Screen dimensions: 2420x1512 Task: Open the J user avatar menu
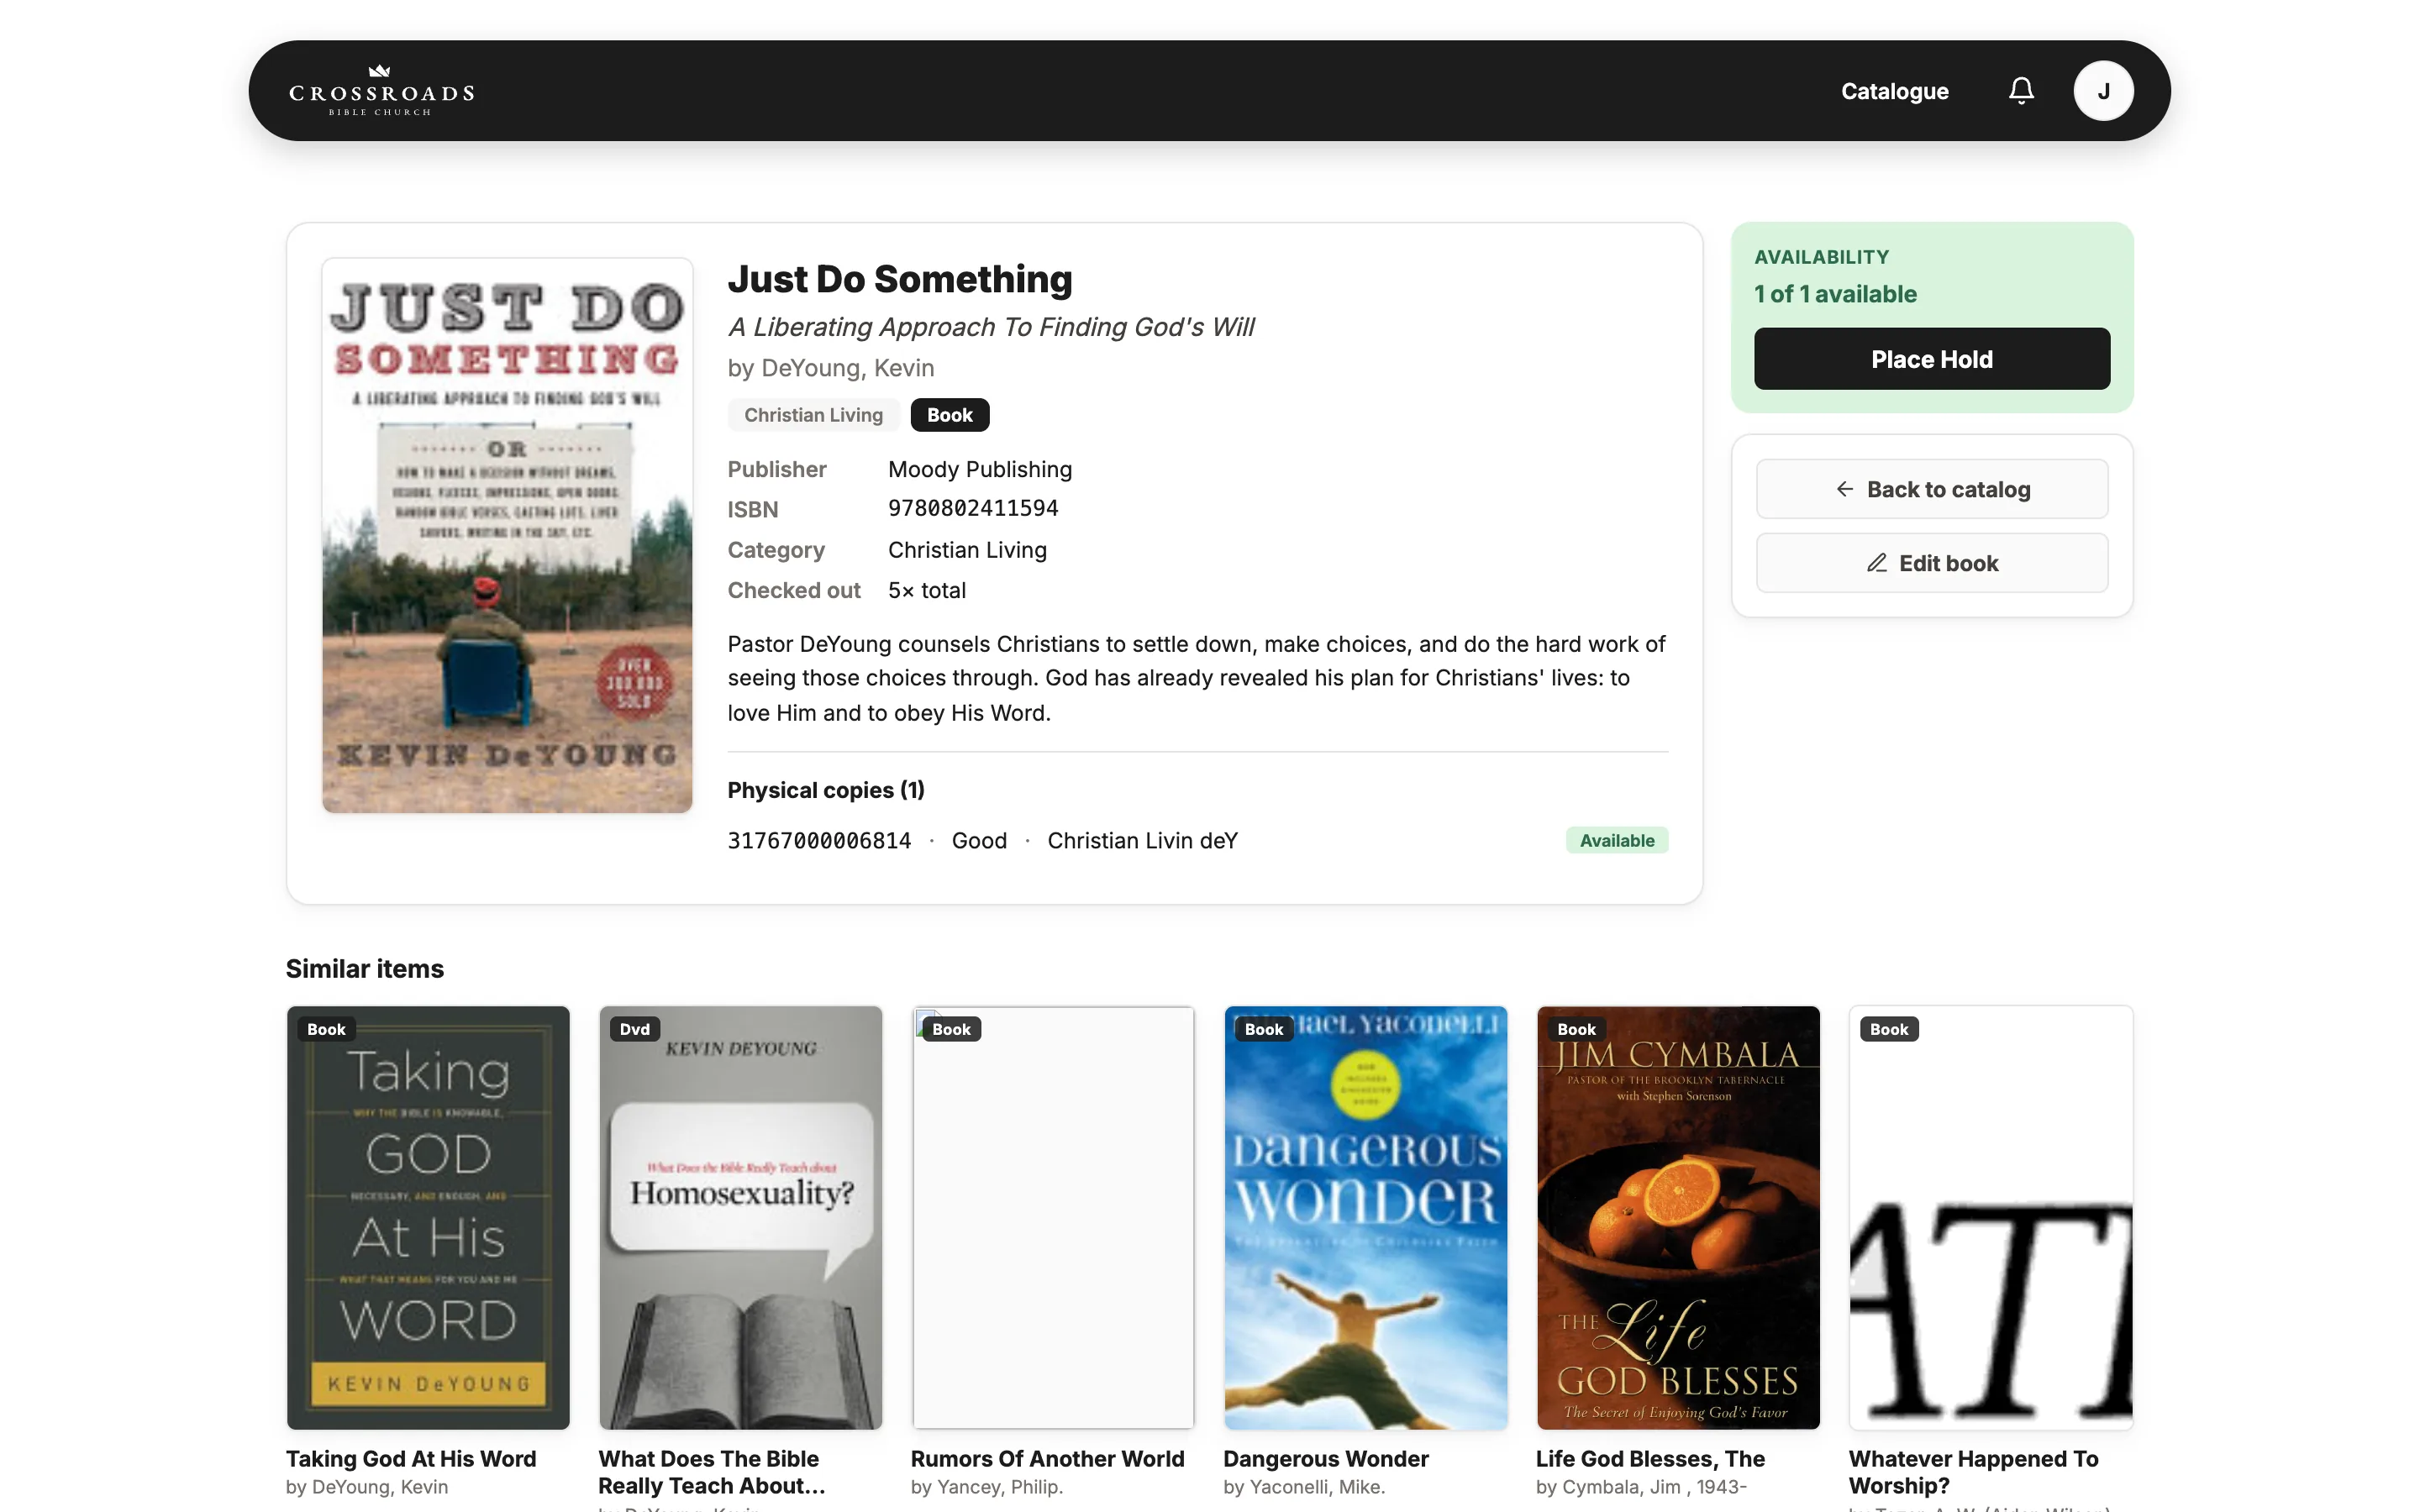[2103, 91]
